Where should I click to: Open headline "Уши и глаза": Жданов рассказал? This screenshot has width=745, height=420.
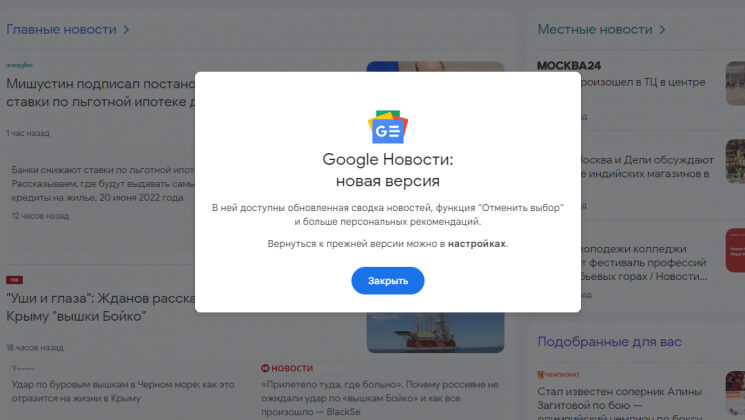point(101,307)
